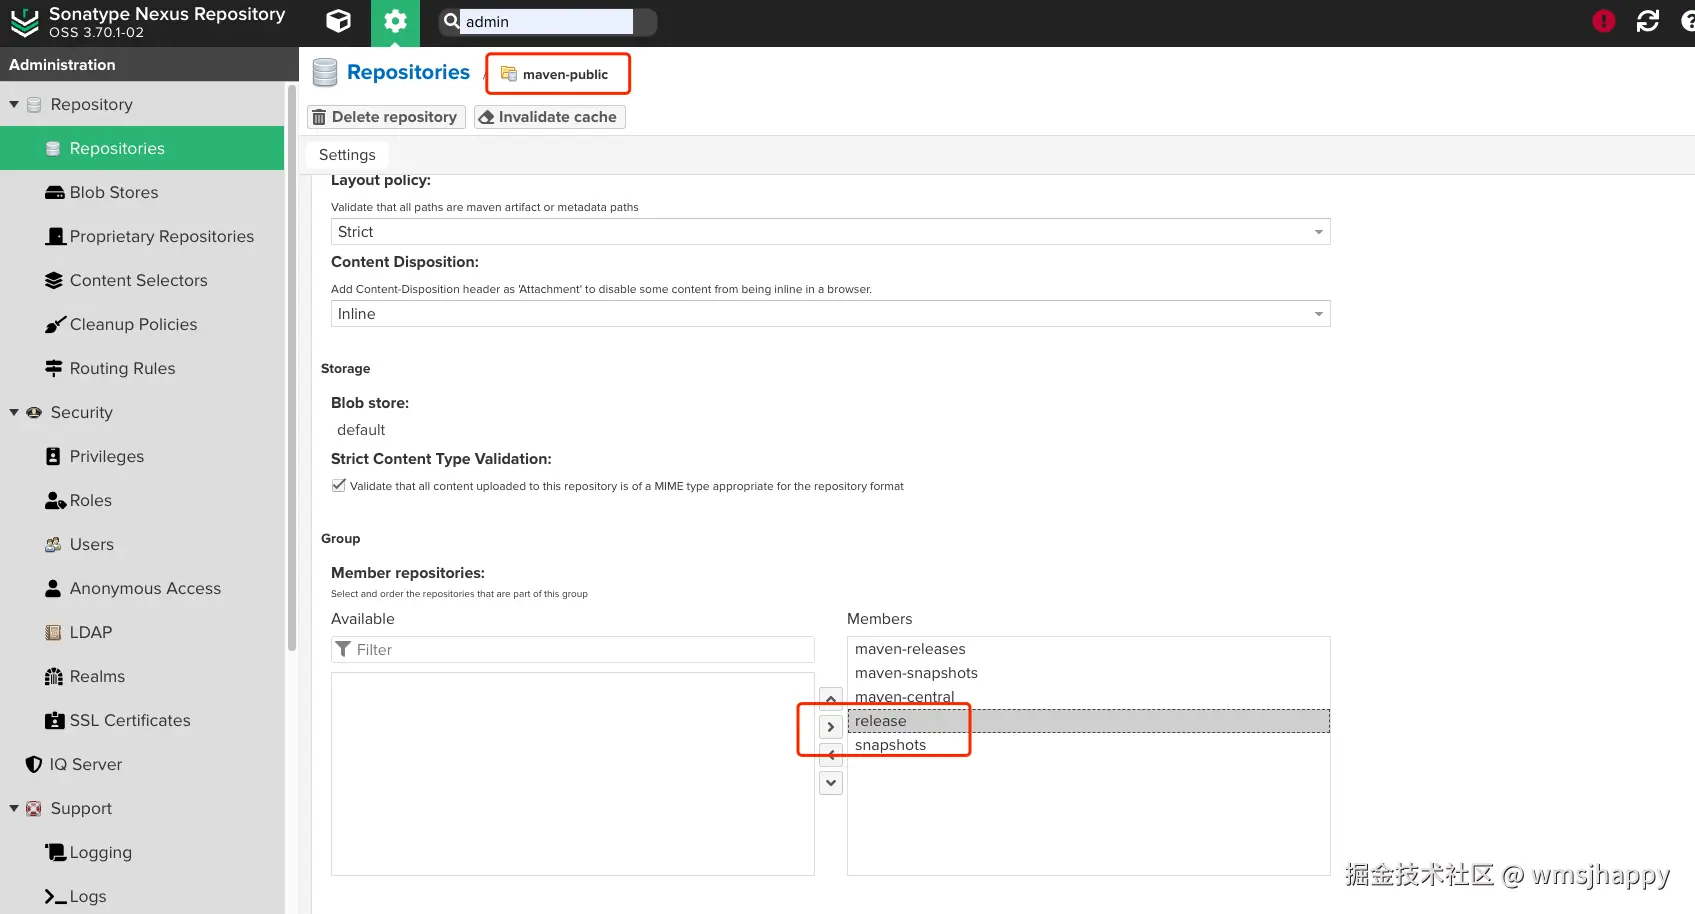Click the red system status alert icon
This screenshot has height=914, width=1695.
click(x=1604, y=21)
